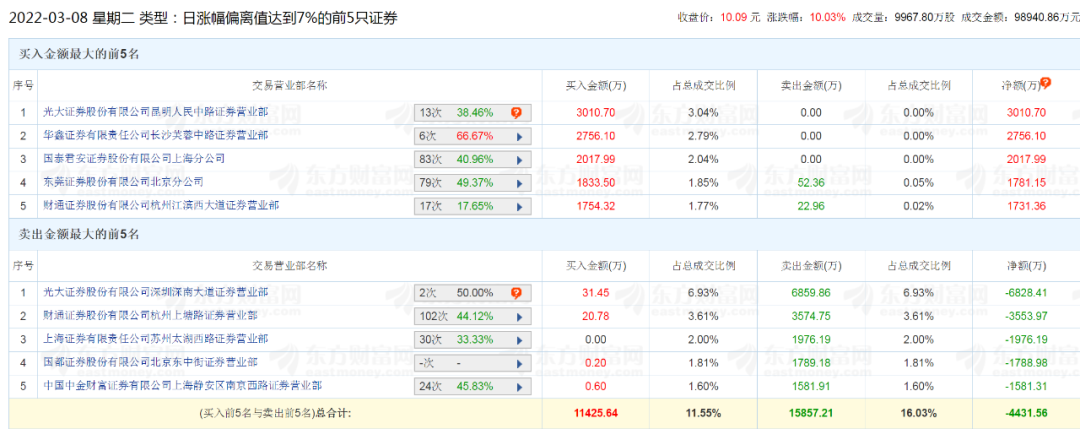This screenshot has width=1080, height=429.
Task: Select sell amount 52.36 cell
Action: (x=811, y=182)
